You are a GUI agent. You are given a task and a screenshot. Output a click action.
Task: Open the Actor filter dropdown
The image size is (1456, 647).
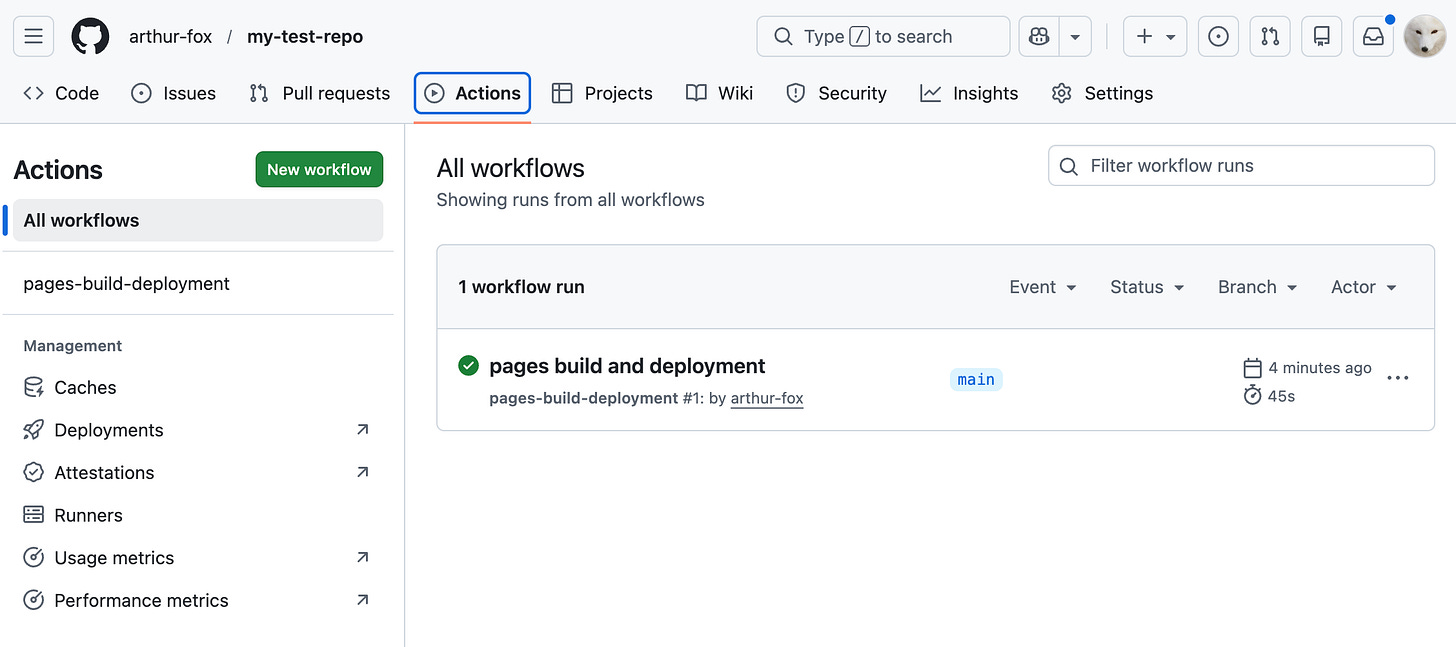coord(1363,287)
